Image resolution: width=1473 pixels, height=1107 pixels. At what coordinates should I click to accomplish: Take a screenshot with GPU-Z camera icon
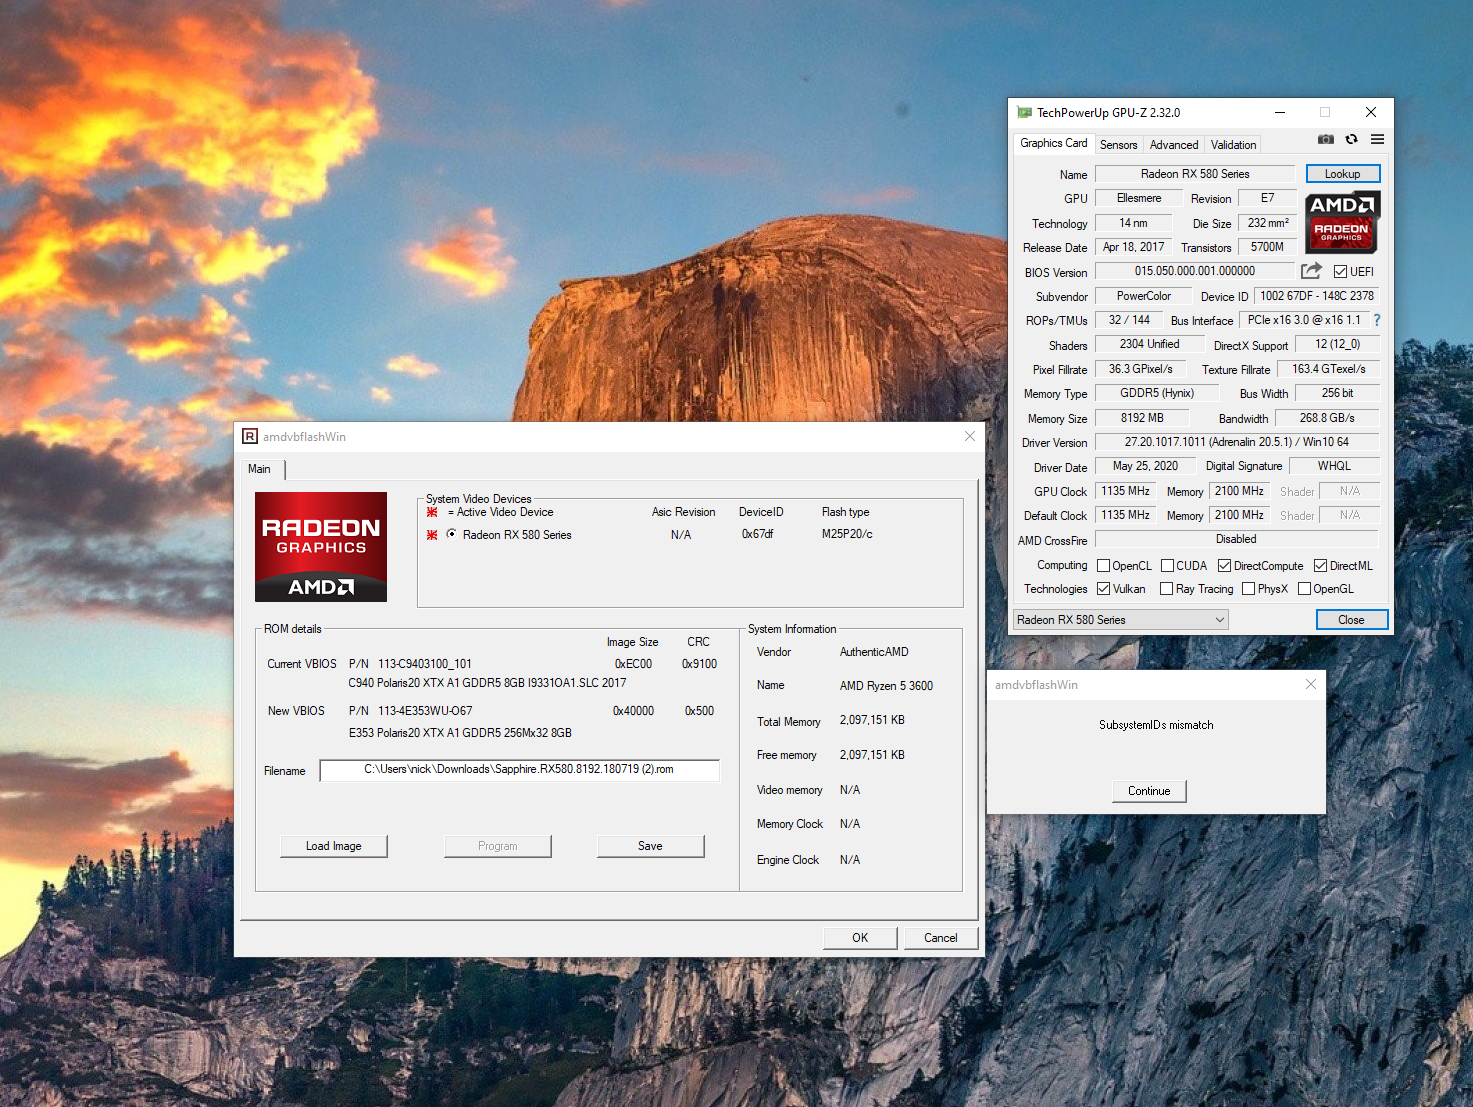(1325, 140)
